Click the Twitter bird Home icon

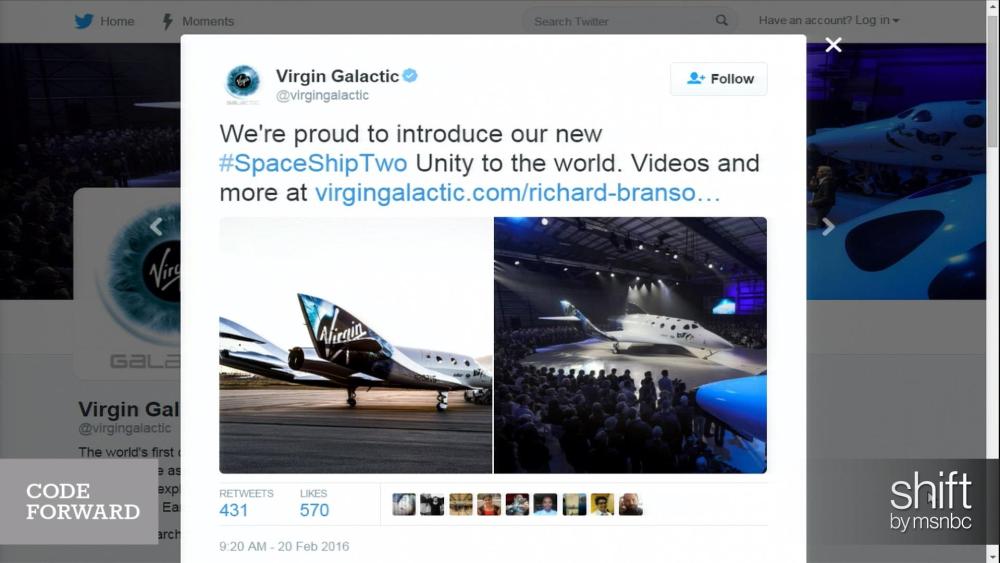tap(84, 21)
